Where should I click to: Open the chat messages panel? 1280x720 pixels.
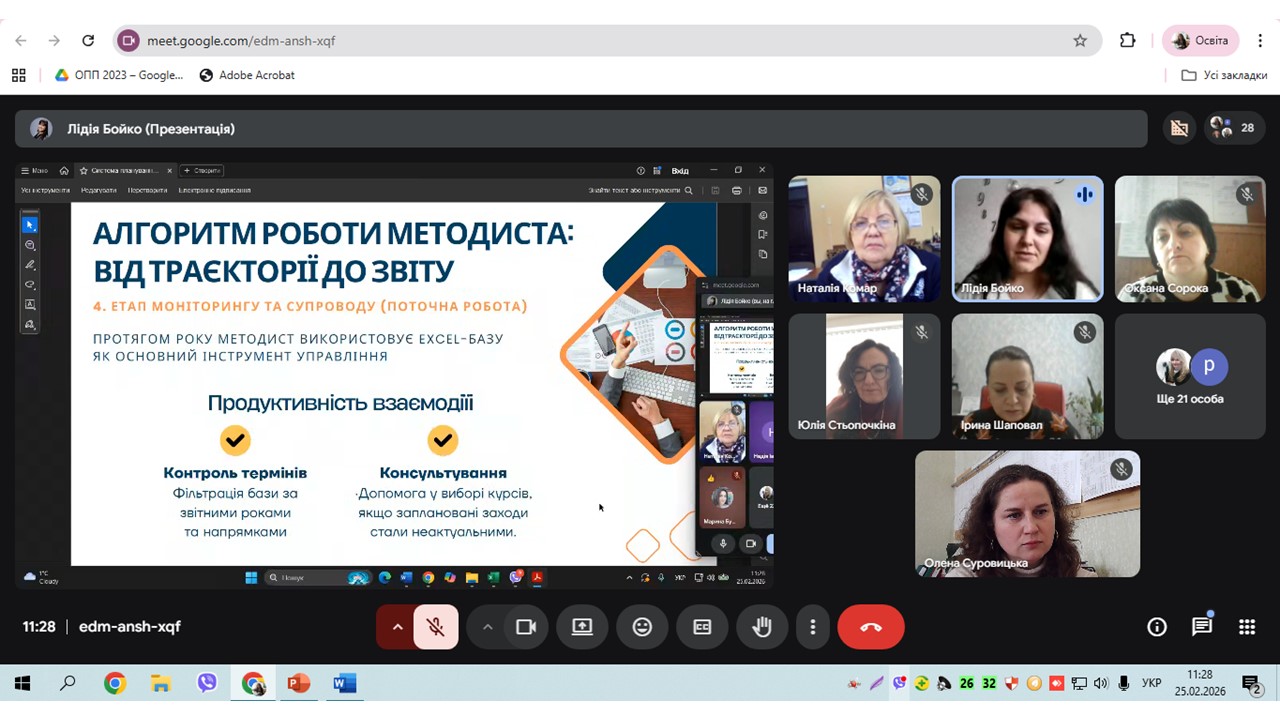pos(1202,627)
